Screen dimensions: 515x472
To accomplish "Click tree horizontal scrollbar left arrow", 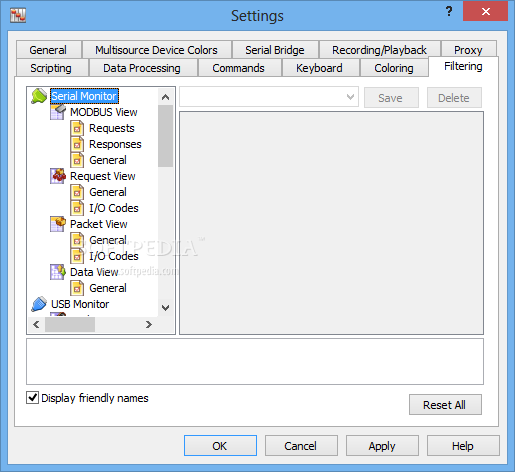I will click(37, 324).
